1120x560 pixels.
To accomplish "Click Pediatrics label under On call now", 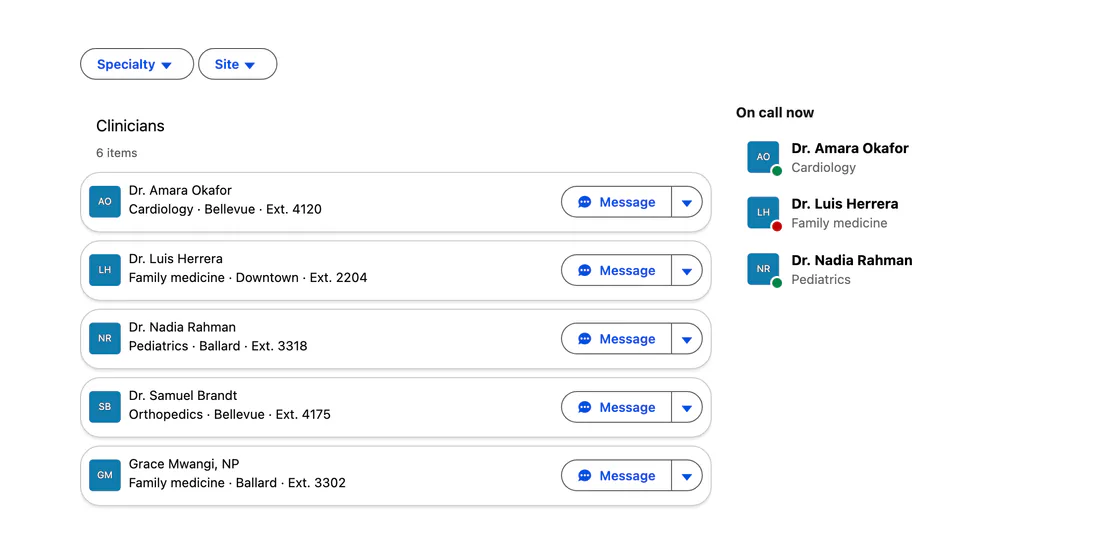I will point(821,280).
